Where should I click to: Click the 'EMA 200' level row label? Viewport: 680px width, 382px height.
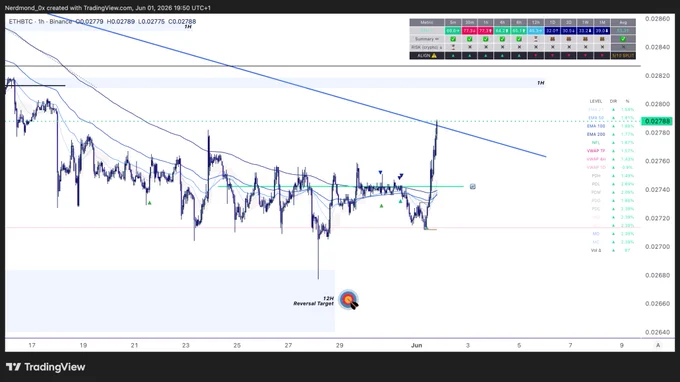pos(596,134)
